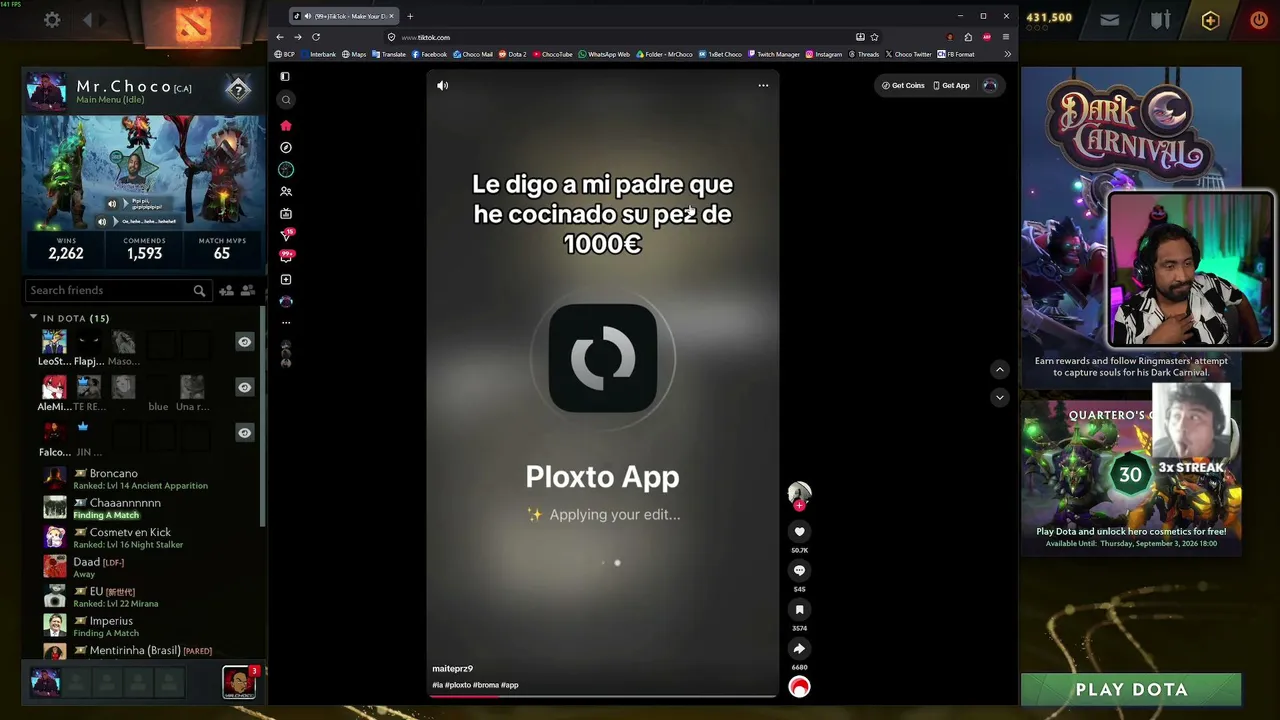Open the video creator's avatar with follow plus

click(799, 494)
